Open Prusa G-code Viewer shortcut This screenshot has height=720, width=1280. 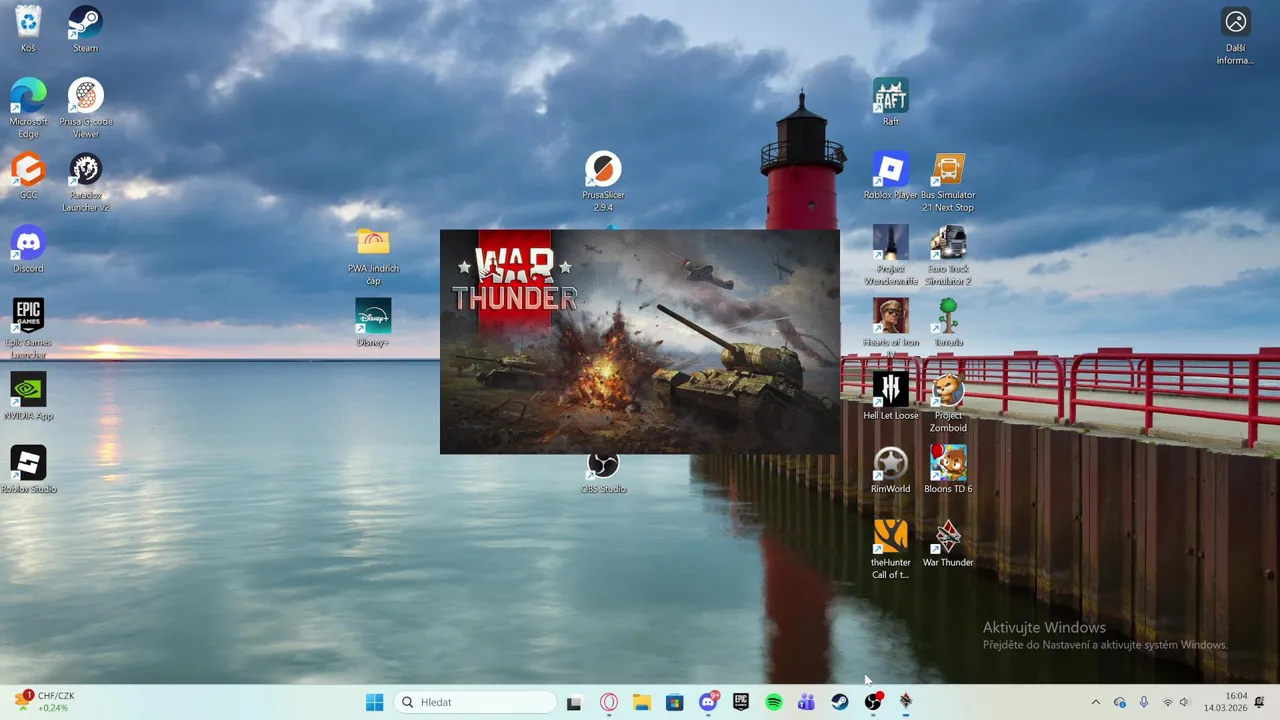(85, 108)
